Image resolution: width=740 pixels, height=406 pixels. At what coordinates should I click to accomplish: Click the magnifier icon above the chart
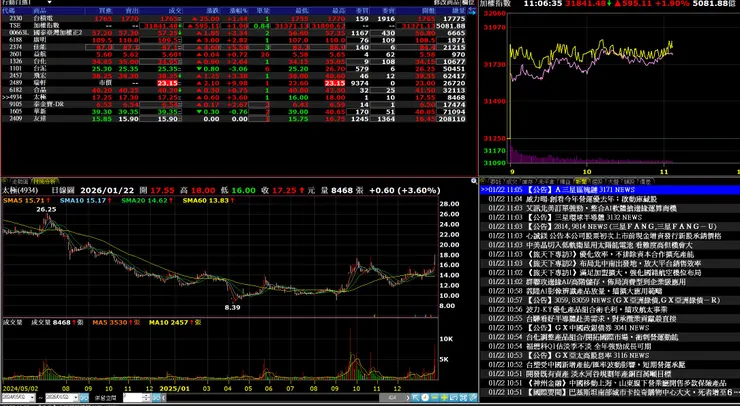coord(474,181)
